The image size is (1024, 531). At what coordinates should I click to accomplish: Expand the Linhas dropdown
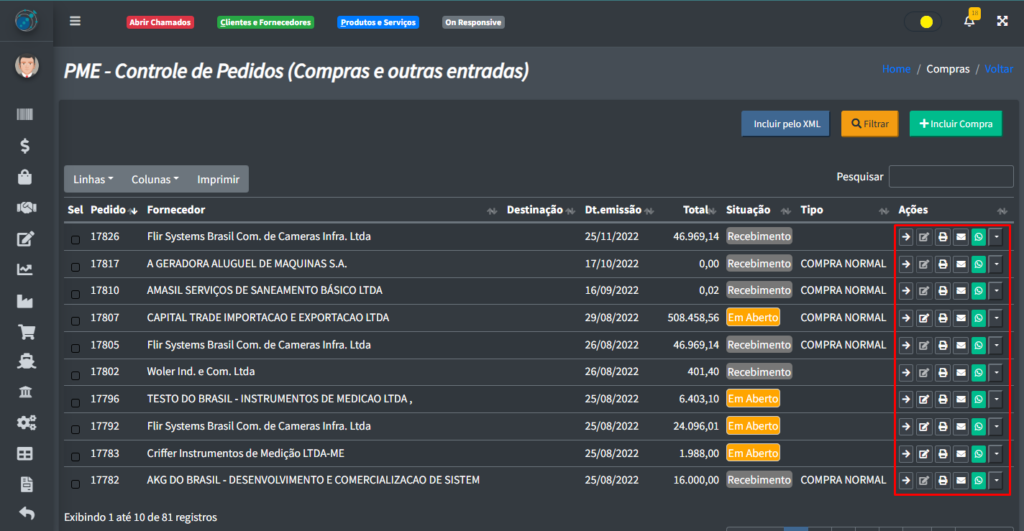click(x=94, y=180)
